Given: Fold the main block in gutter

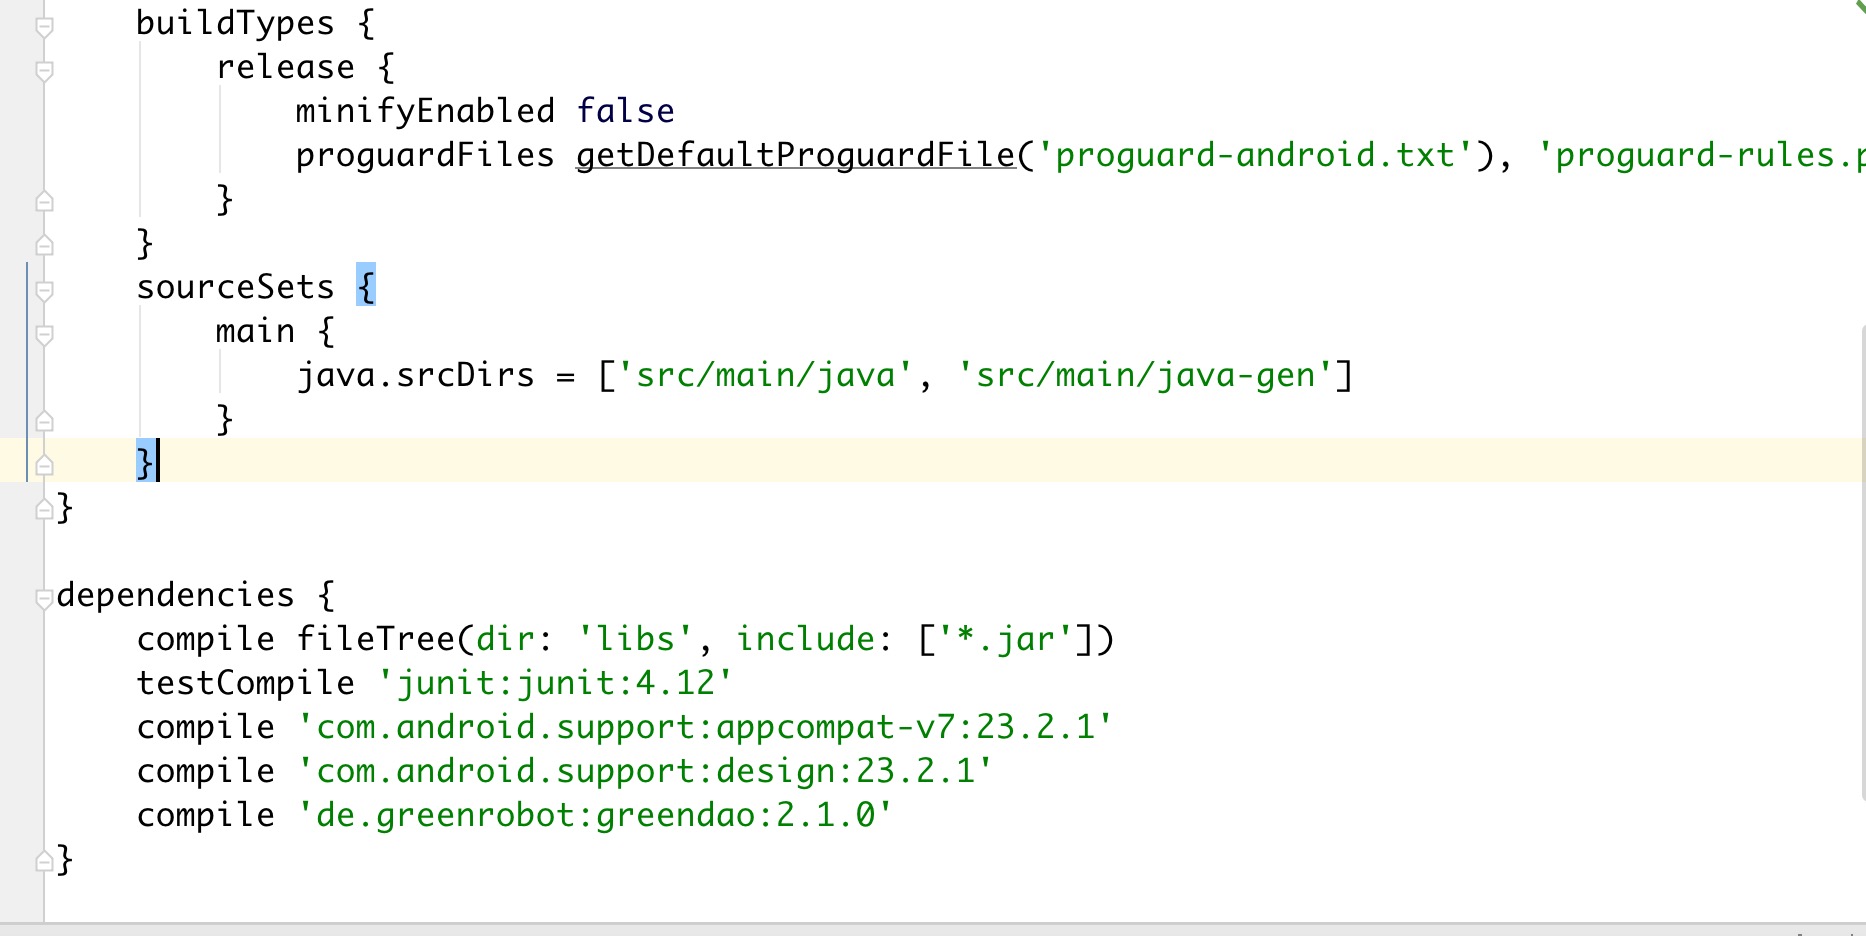Looking at the screenshot, I should click(44, 334).
